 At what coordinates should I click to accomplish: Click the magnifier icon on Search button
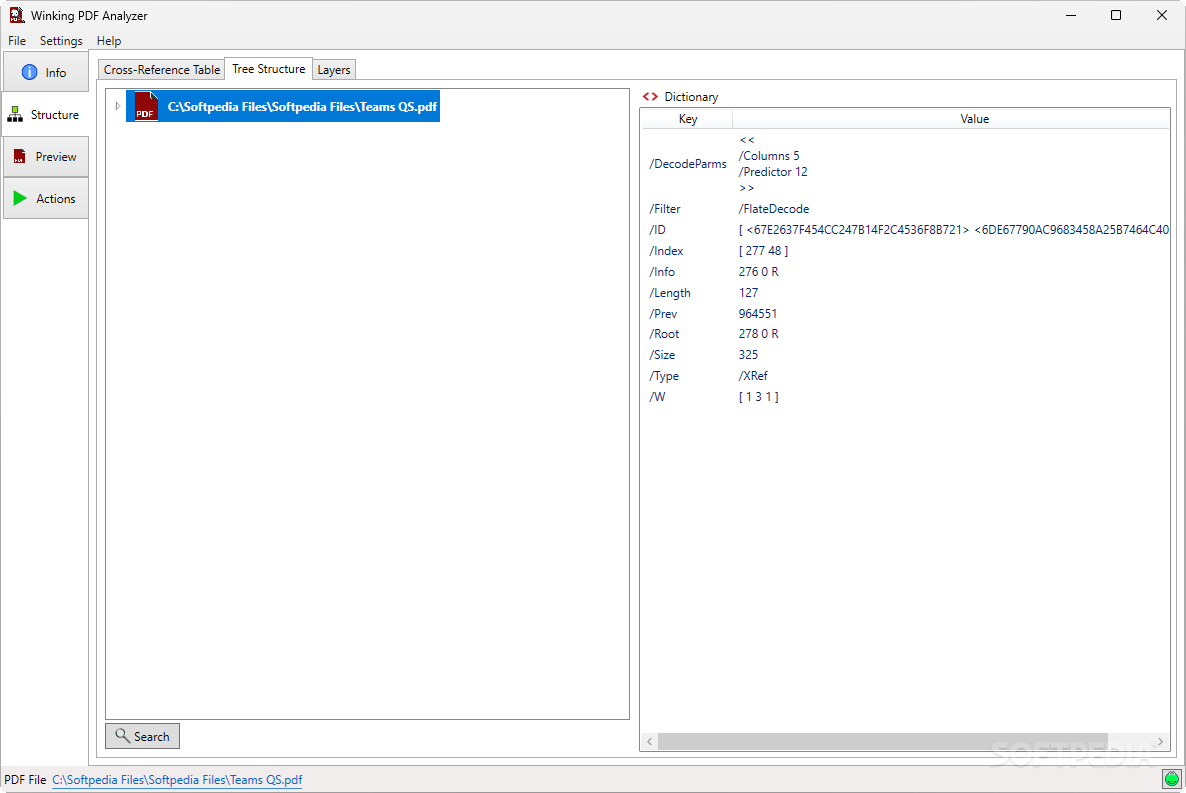click(x=122, y=735)
